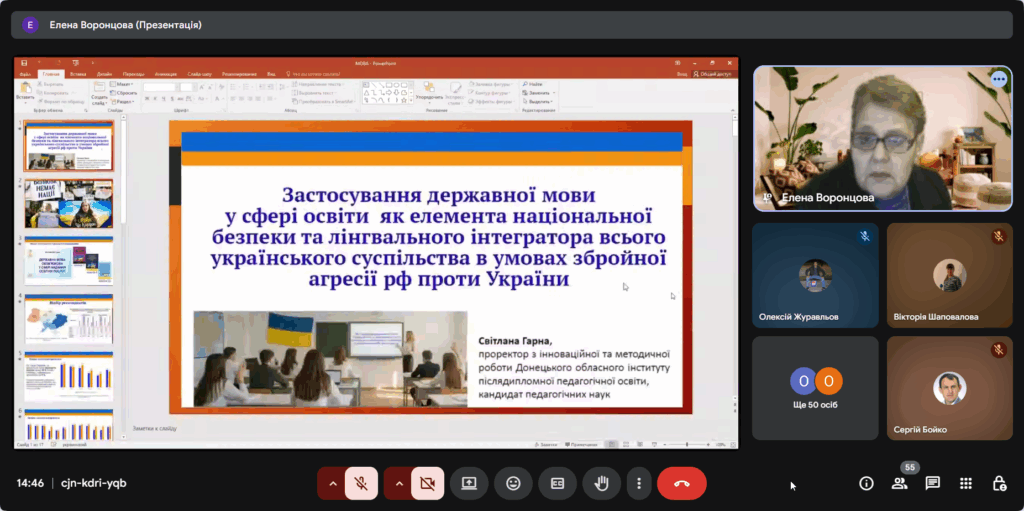Viewport: 1024px width, 511px height.
Task: Leave the call with the red button
Action: tap(682, 483)
